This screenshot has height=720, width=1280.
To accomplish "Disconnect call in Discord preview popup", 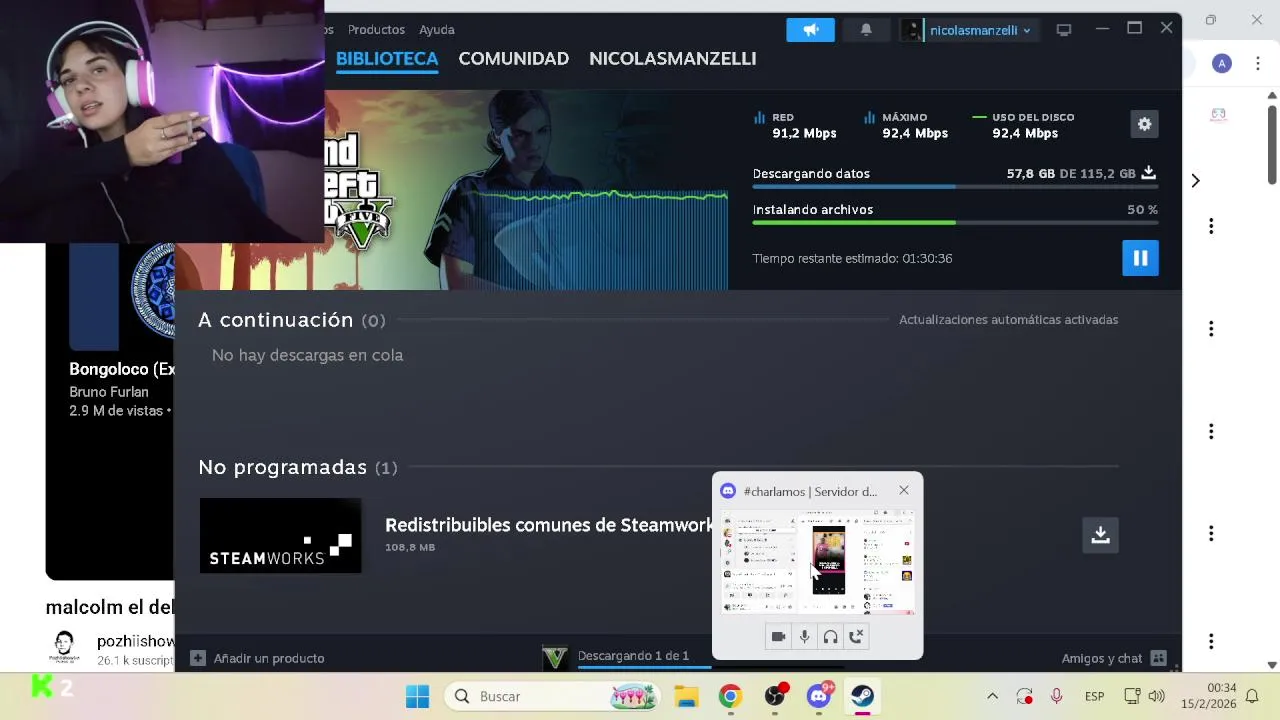I will tap(856, 636).
